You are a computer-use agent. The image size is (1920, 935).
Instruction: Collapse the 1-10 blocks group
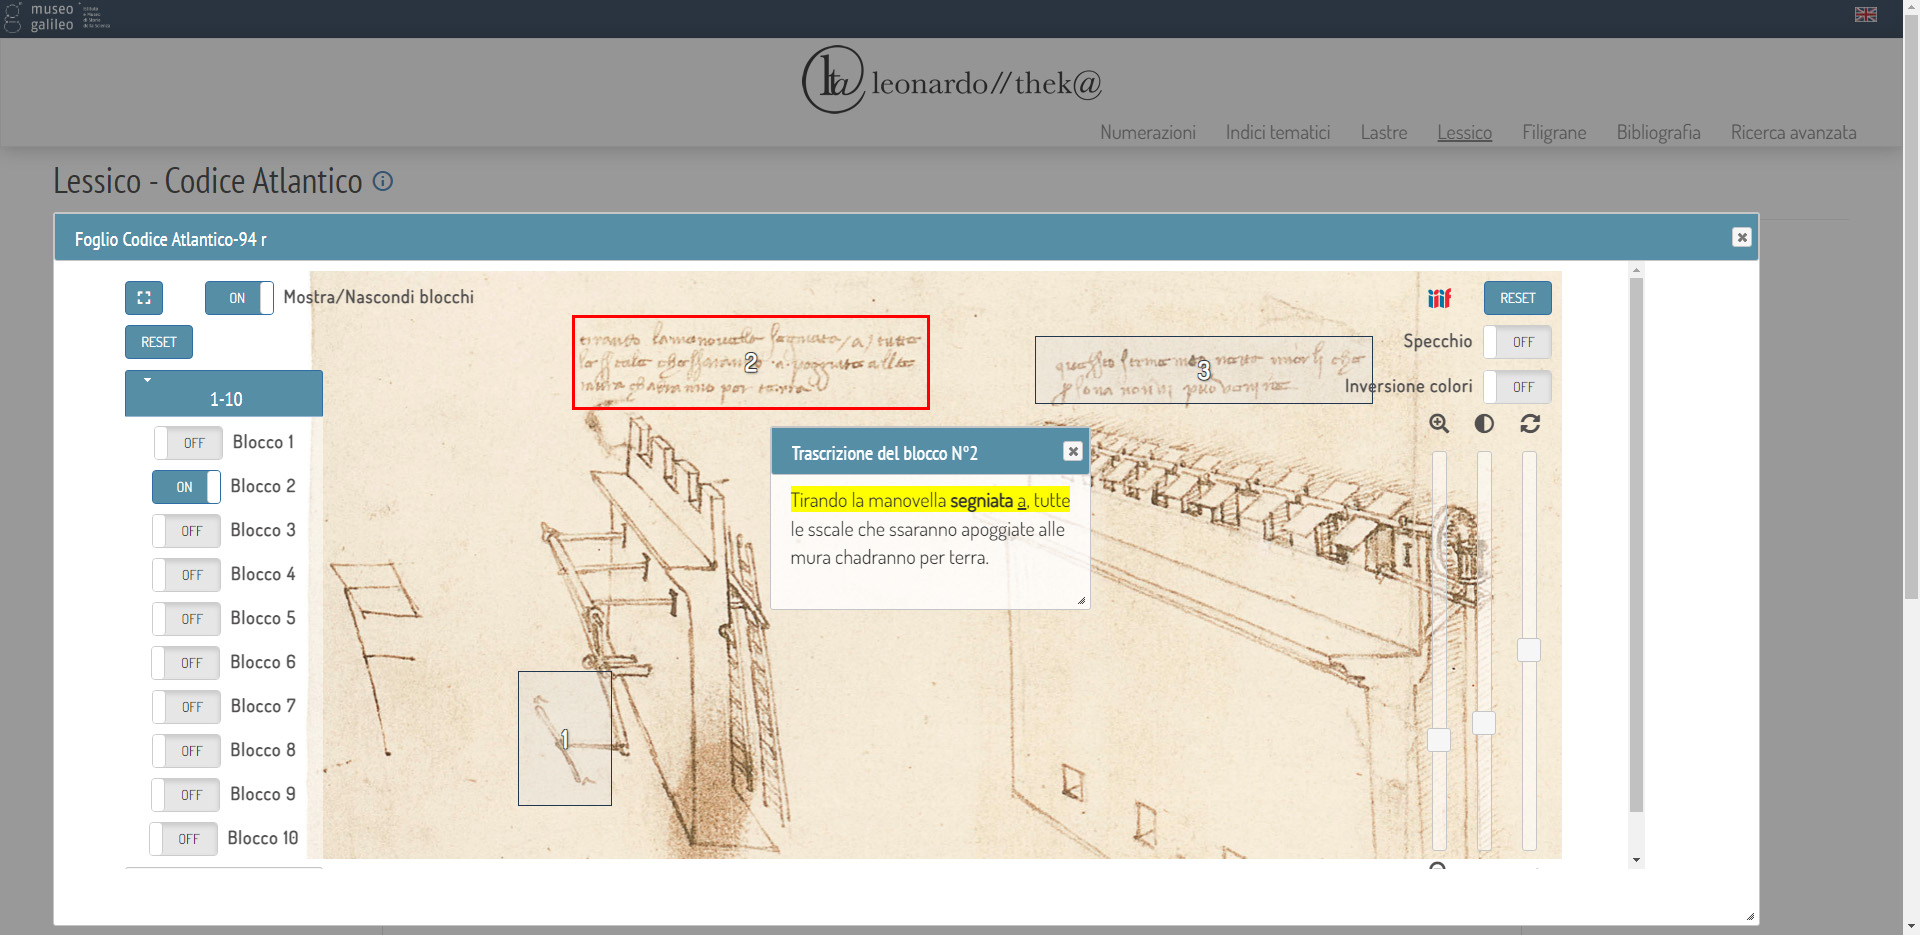tap(224, 393)
